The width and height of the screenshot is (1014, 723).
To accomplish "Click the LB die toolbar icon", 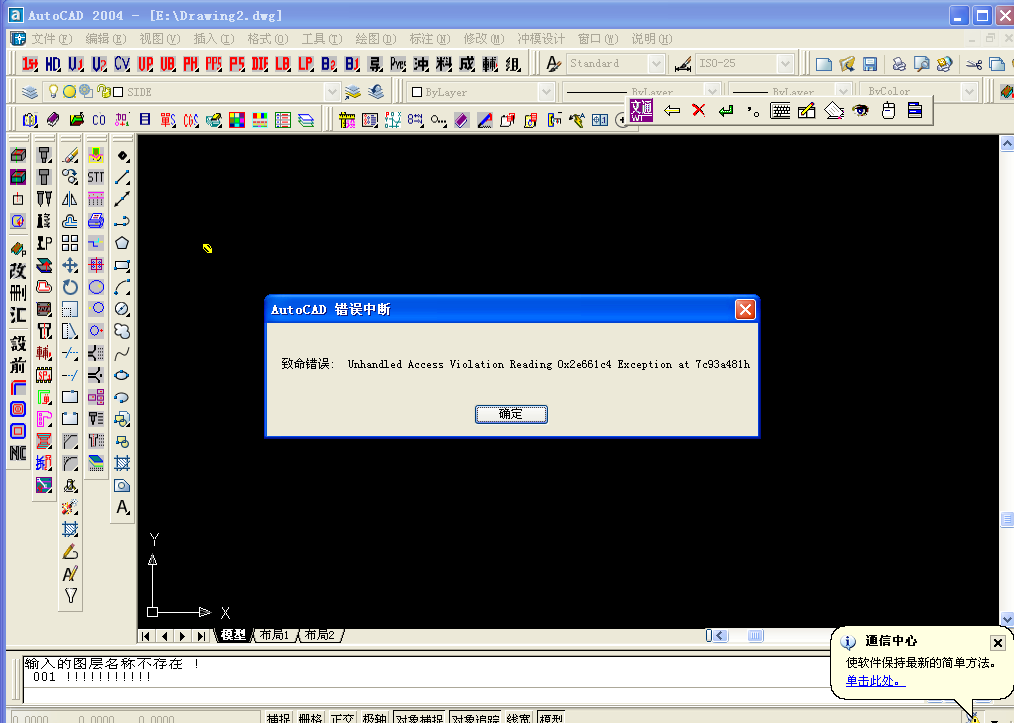I will click(283, 64).
